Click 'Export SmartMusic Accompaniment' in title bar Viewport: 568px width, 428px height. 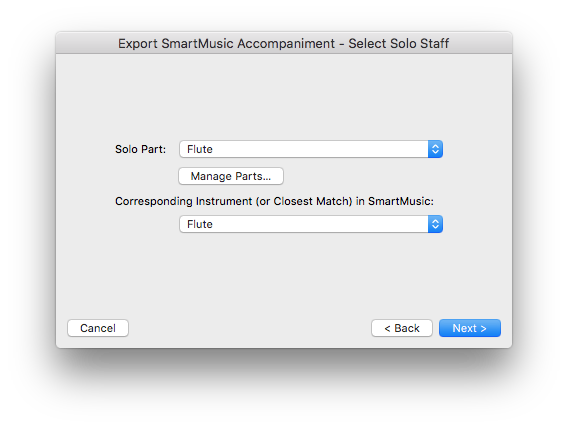click(x=226, y=43)
